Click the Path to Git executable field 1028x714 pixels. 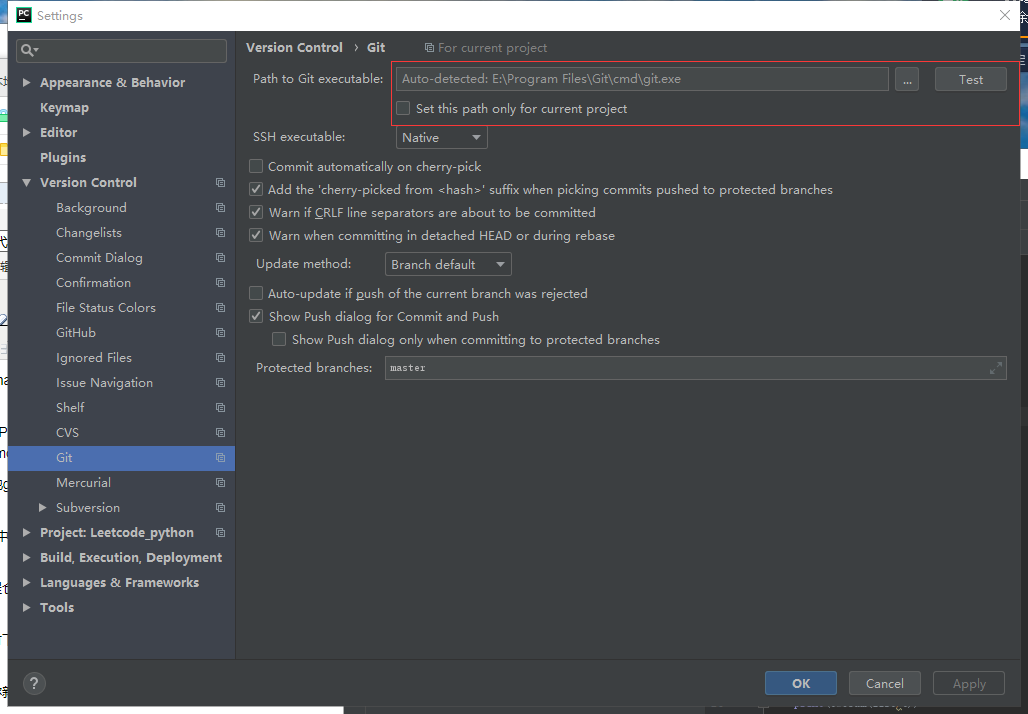(x=642, y=79)
